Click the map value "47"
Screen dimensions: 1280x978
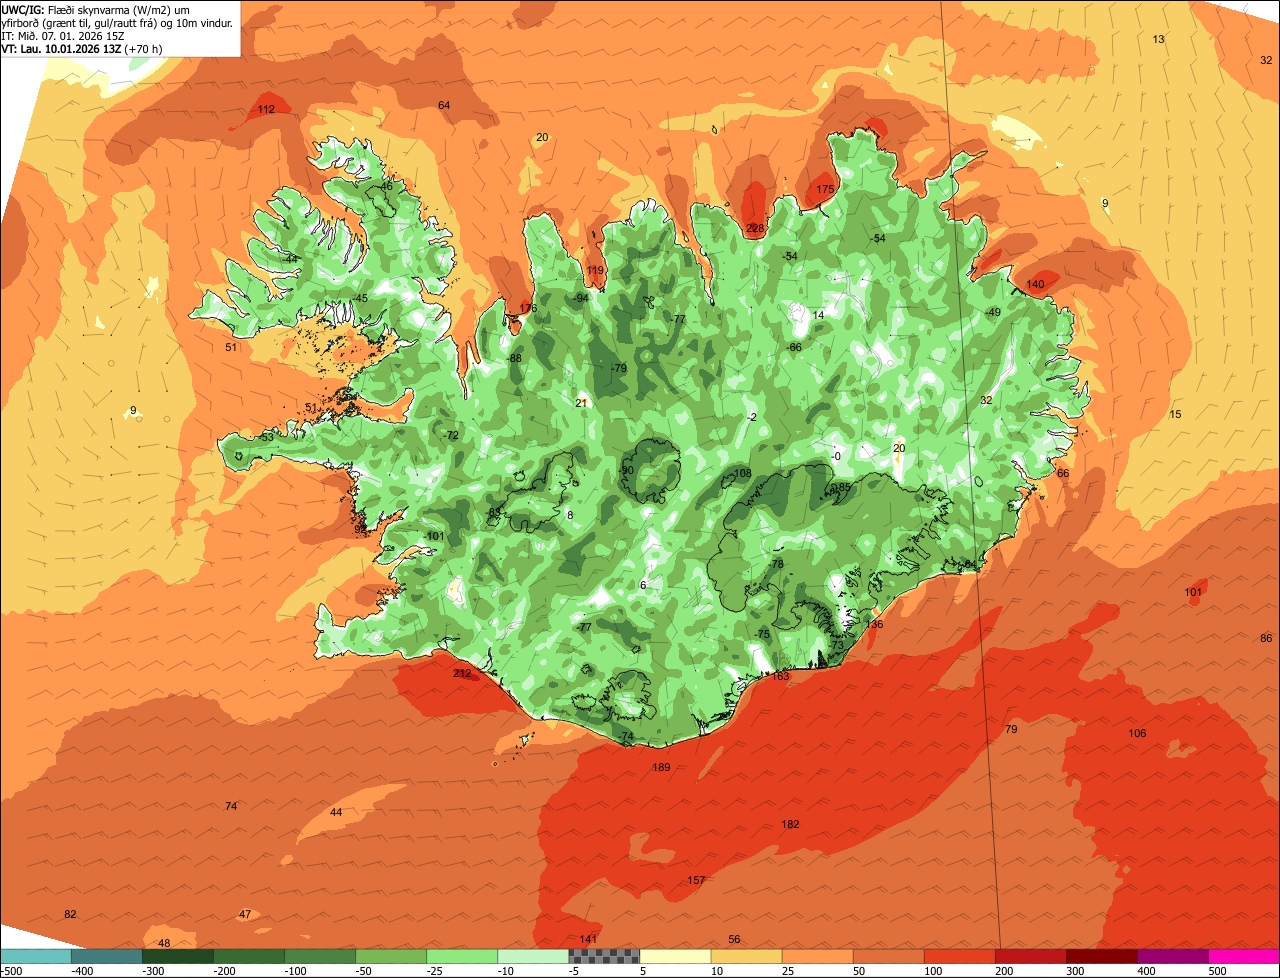[x=245, y=914]
